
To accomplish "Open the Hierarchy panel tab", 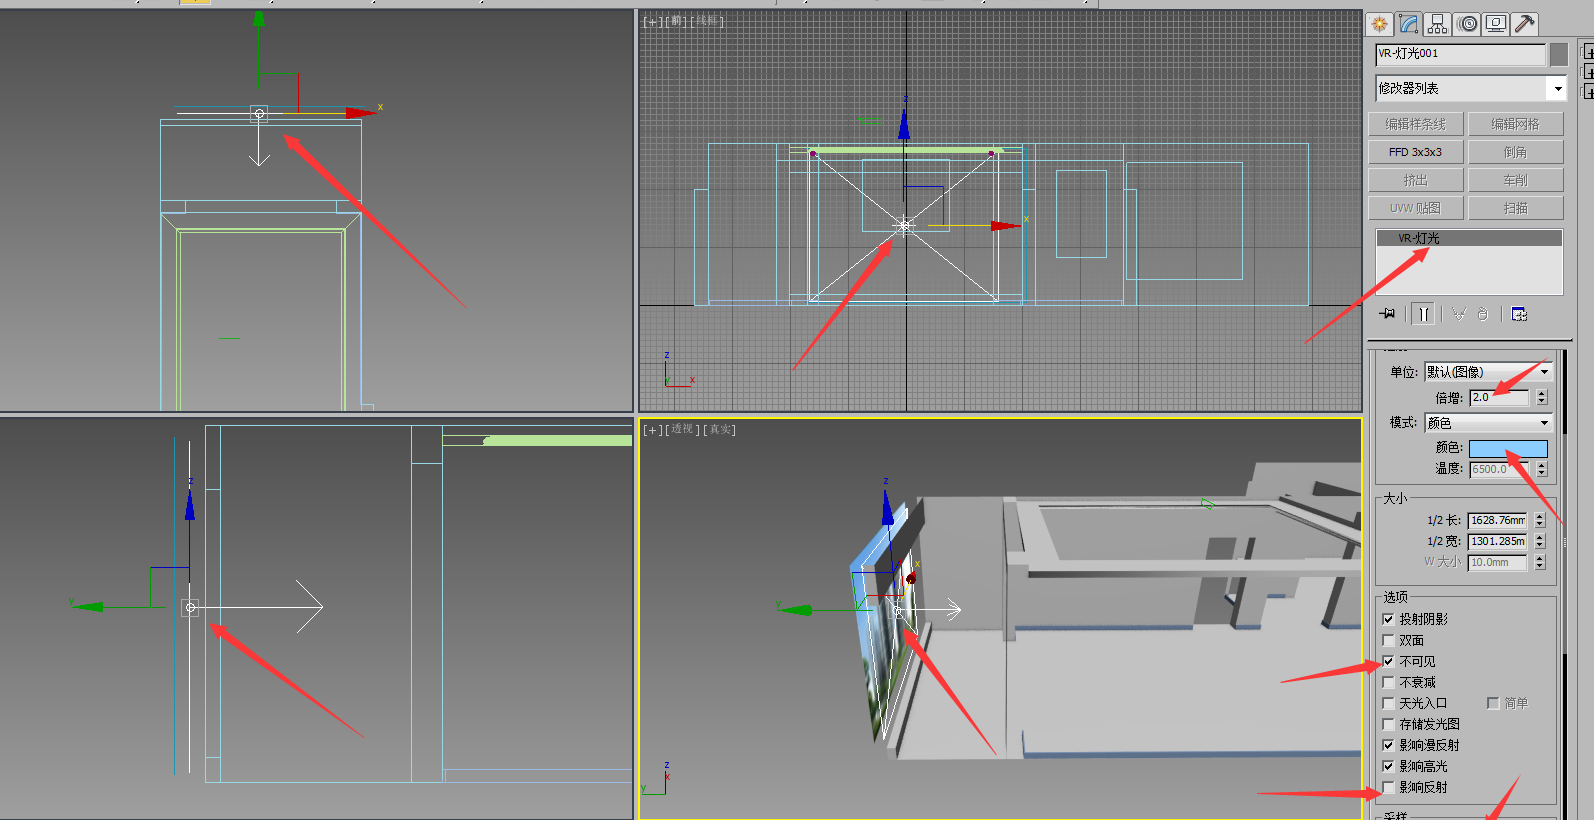I will click(x=1438, y=24).
